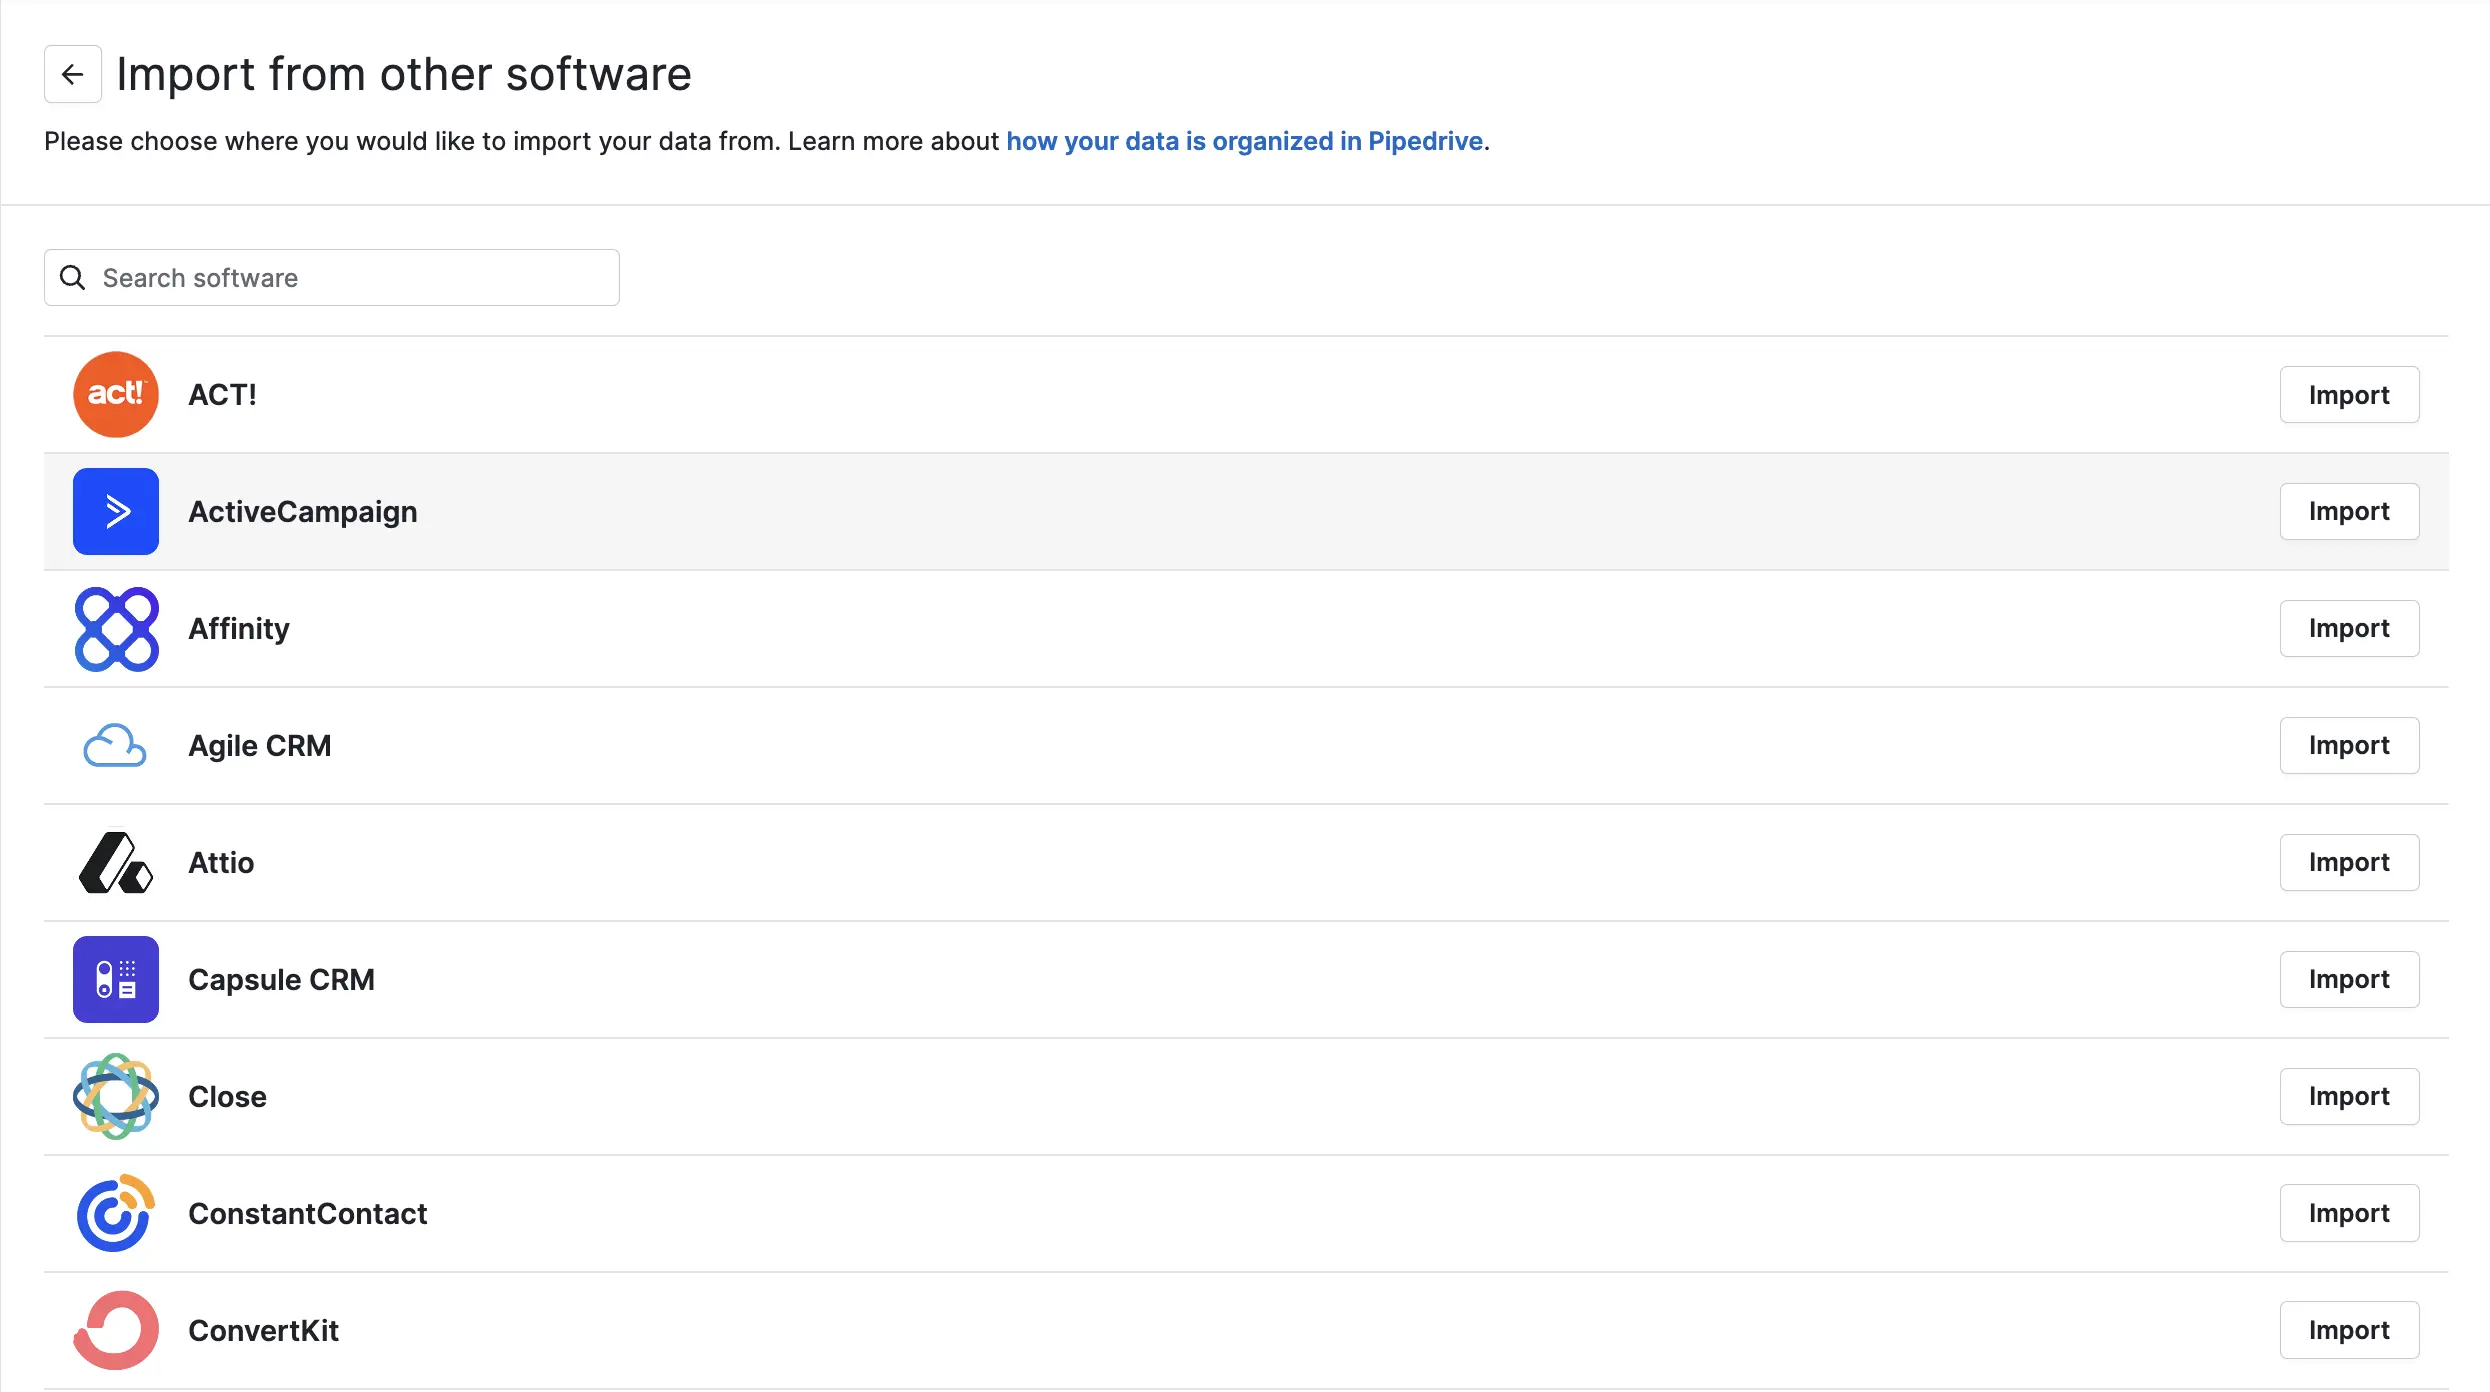Open the how your data is organized link
Image resolution: width=2490 pixels, height=1392 pixels.
click(x=1244, y=141)
